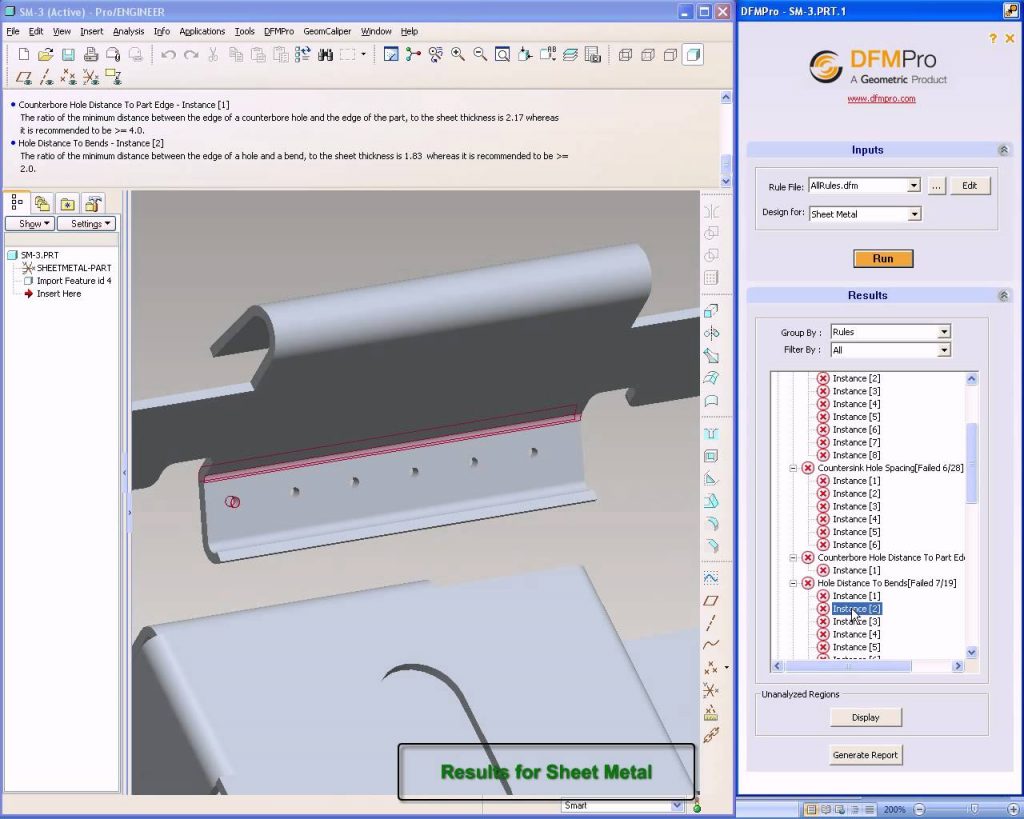Click the Cut scissors icon

point(213,55)
